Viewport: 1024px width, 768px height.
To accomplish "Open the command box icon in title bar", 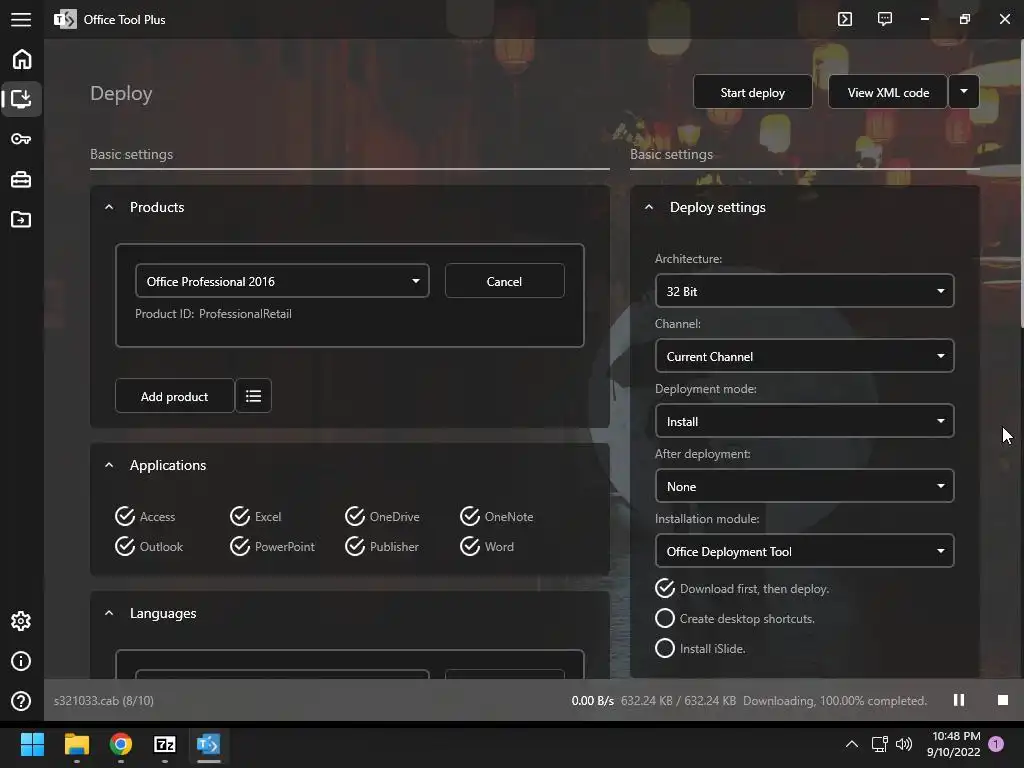I will click(x=845, y=19).
